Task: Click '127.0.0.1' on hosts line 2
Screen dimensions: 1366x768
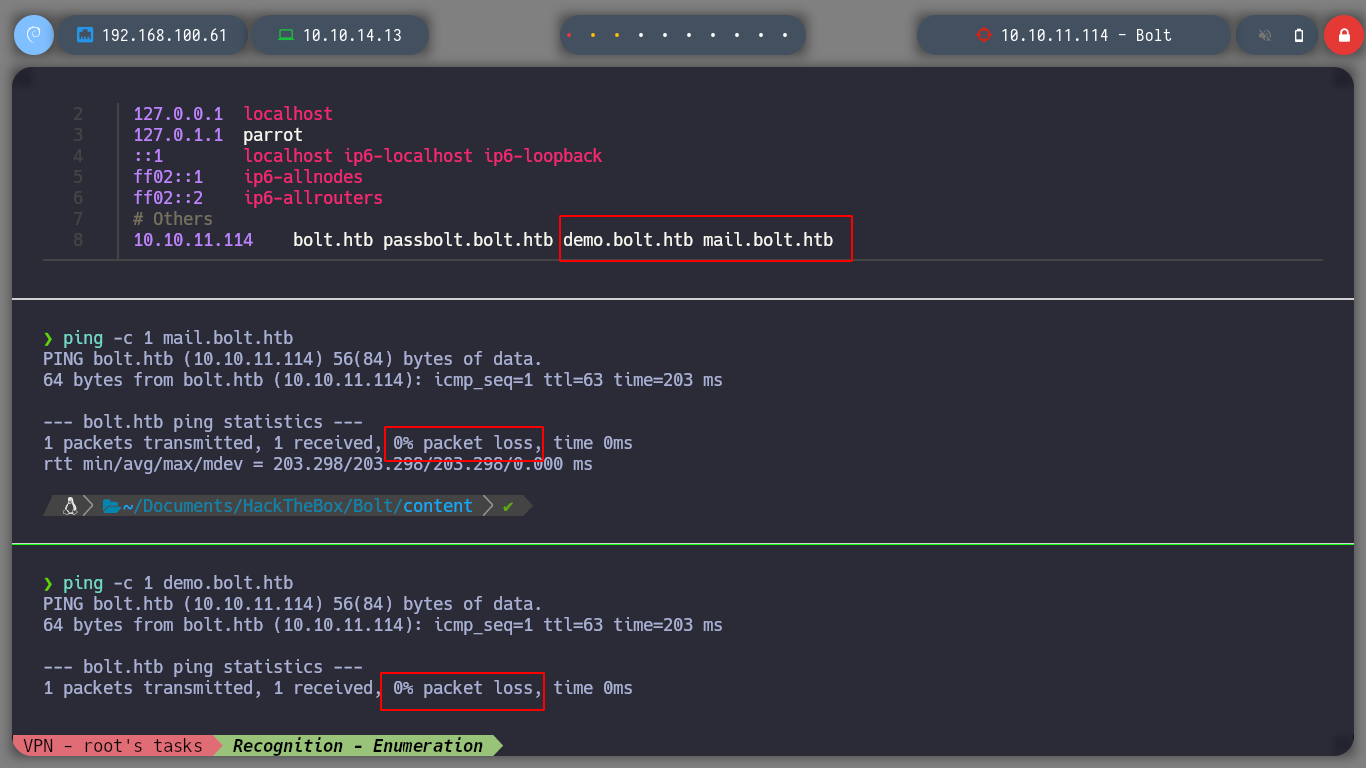Action: click(x=178, y=114)
